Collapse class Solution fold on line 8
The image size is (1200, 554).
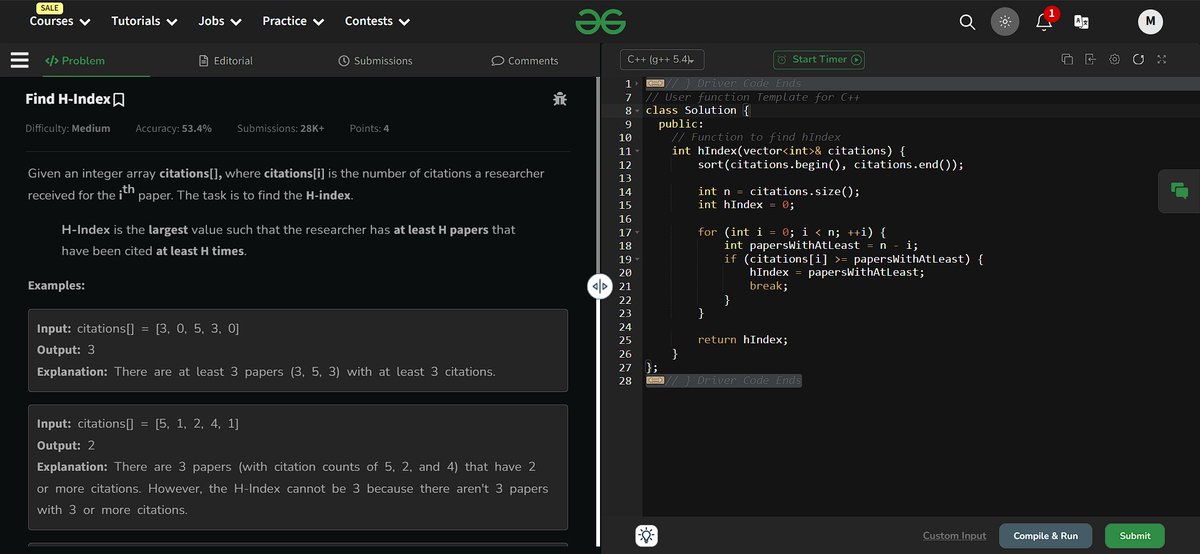pyautogui.click(x=637, y=110)
